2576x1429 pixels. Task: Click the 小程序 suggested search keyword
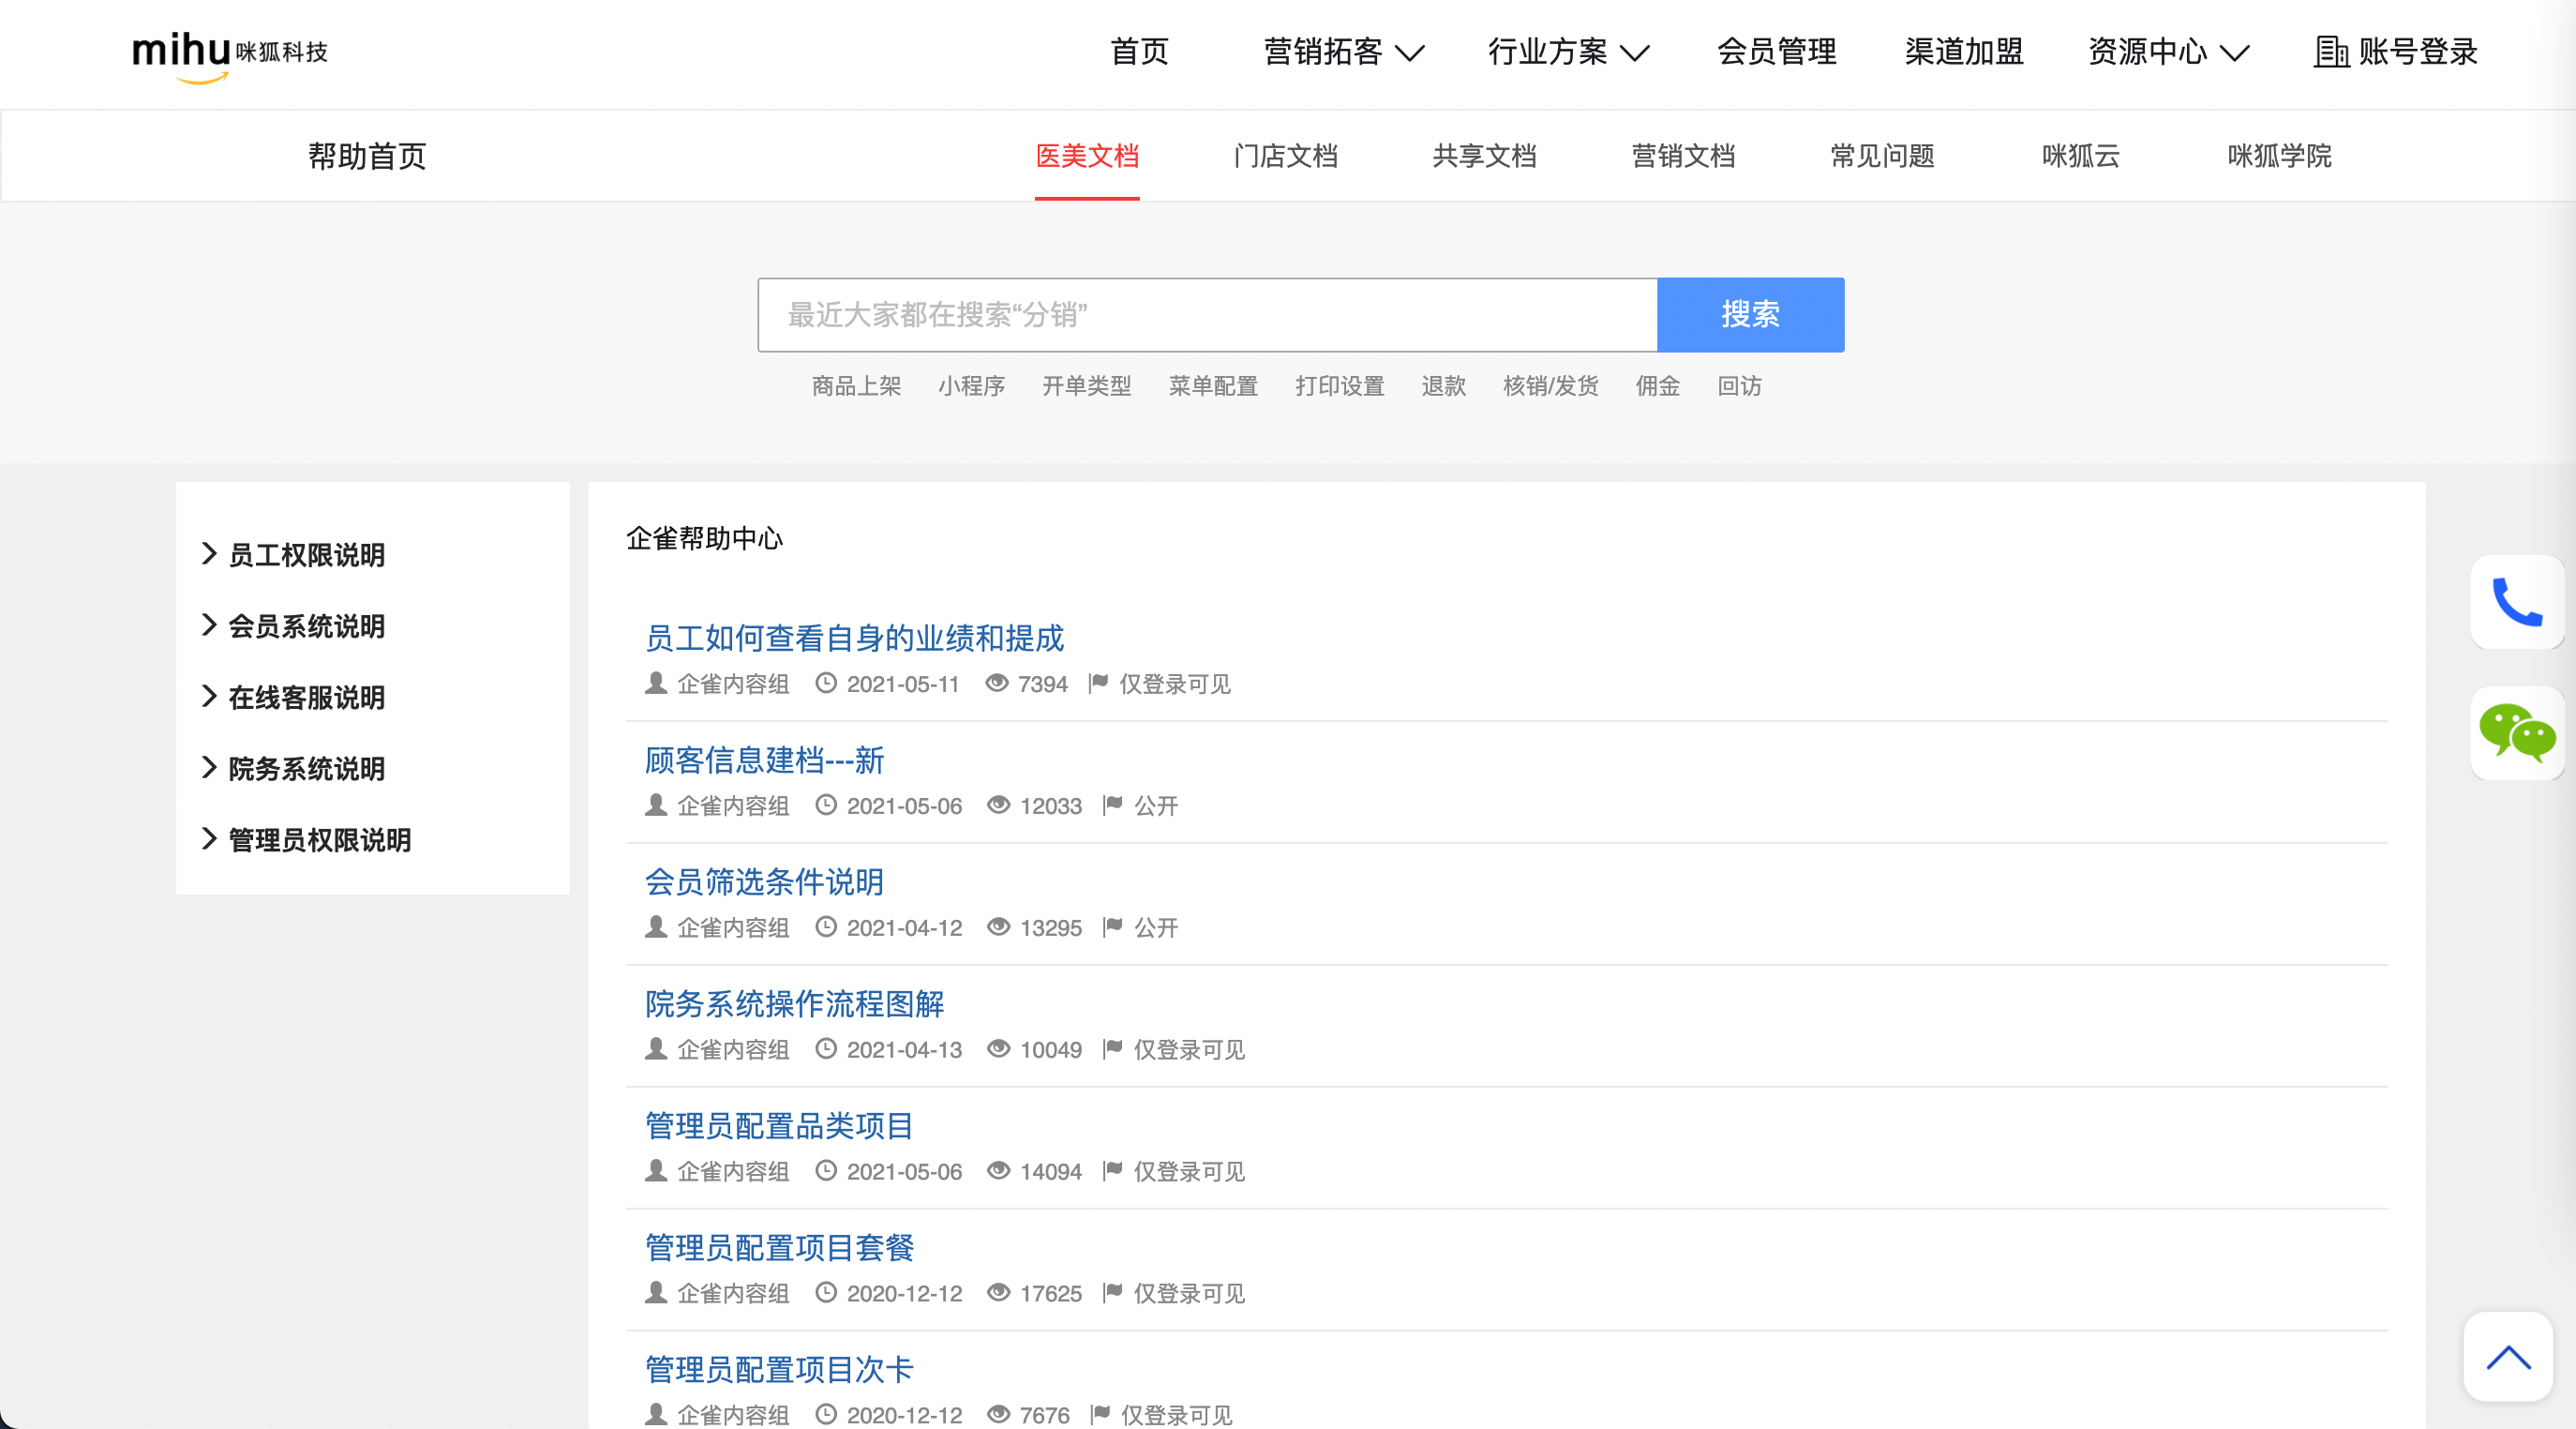click(x=971, y=386)
